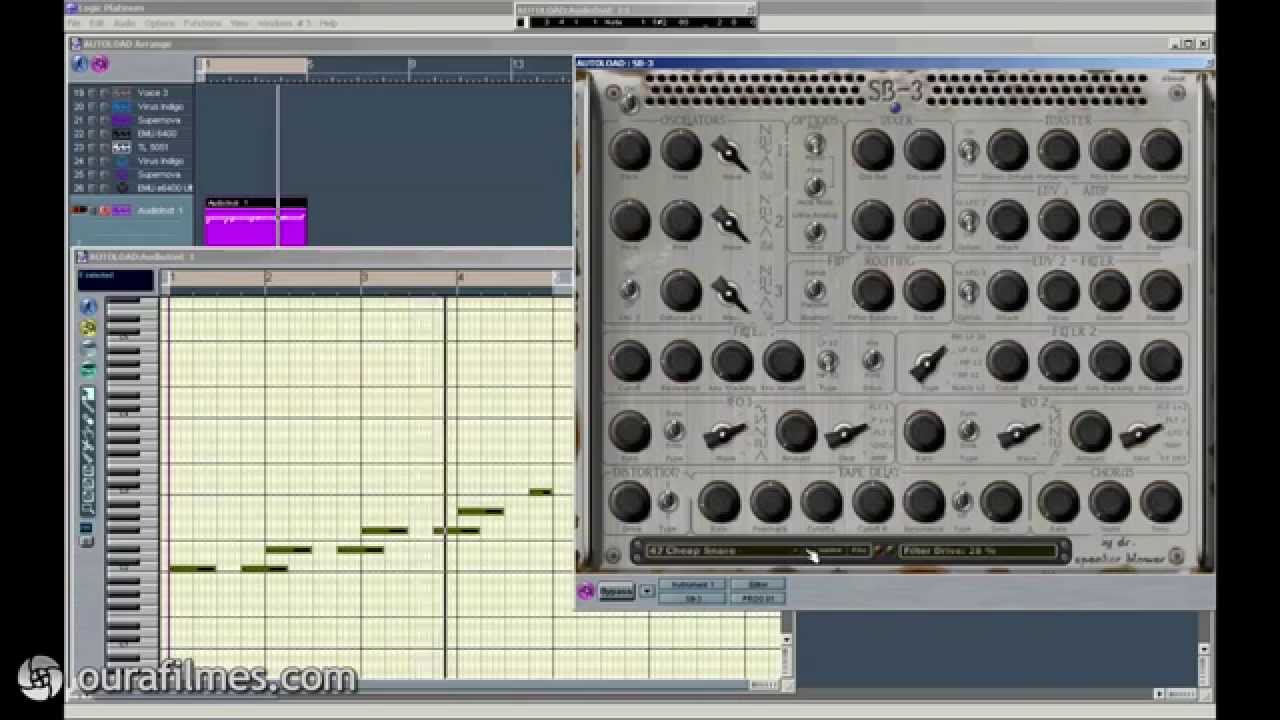Screen dimensions: 1280x720
Task: Open the Instrument 1 selector below SB-3
Action: click(692, 584)
